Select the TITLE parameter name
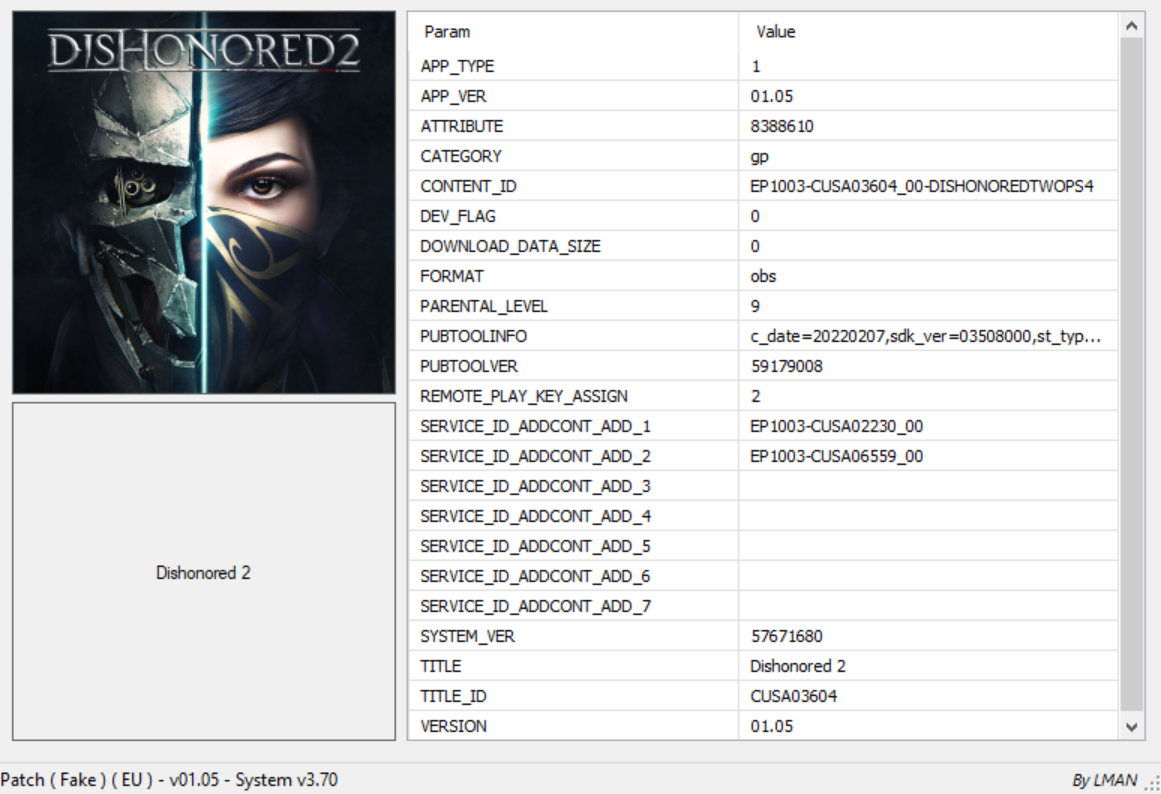Image resolution: width=1161 pixels, height=794 pixels. pyautogui.click(x=441, y=667)
